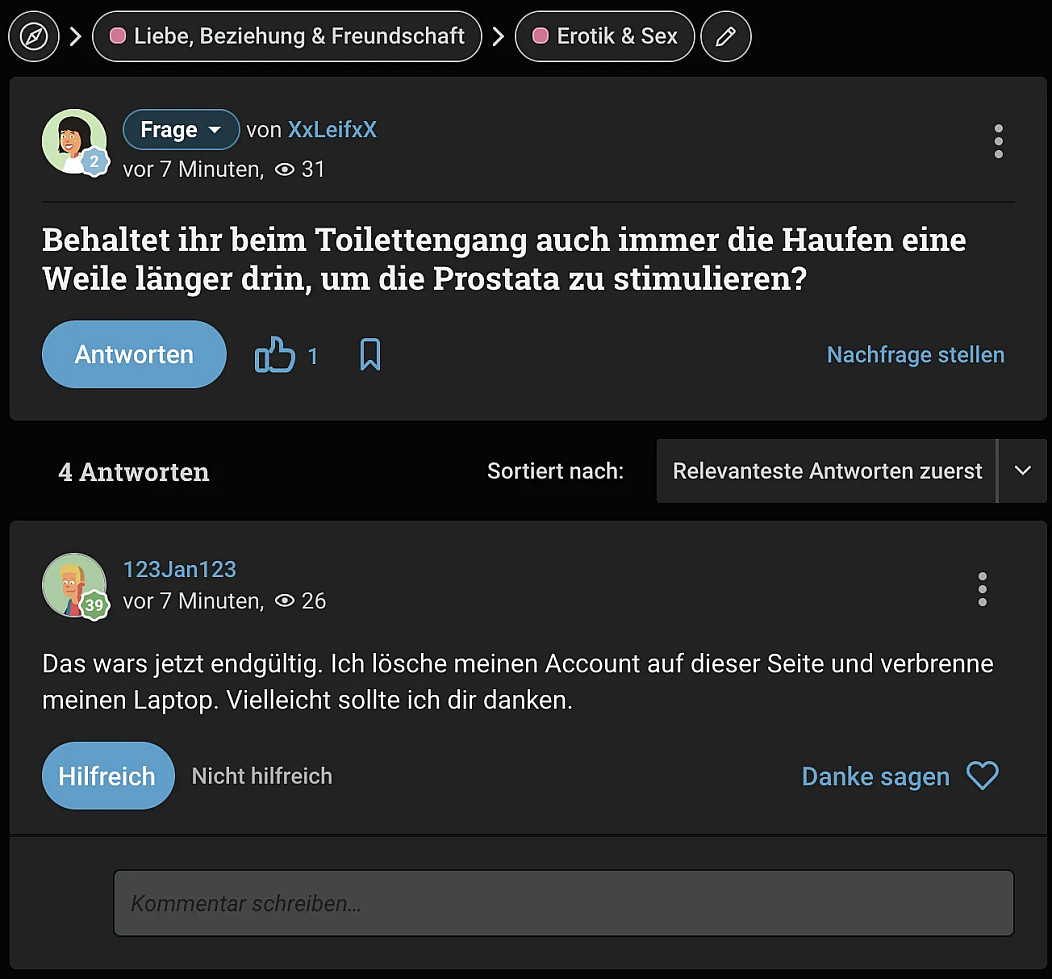The height and width of the screenshot is (979, 1052).
Task: Focus the Kommentar schreiben input field
Action: tap(563, 903)
